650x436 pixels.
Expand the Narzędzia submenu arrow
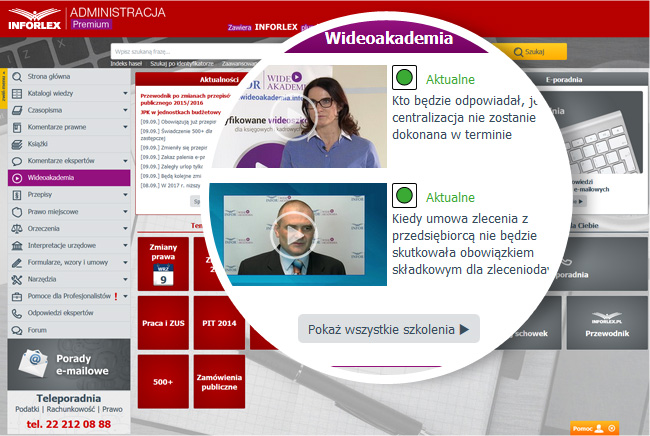[x=125, y=279]
